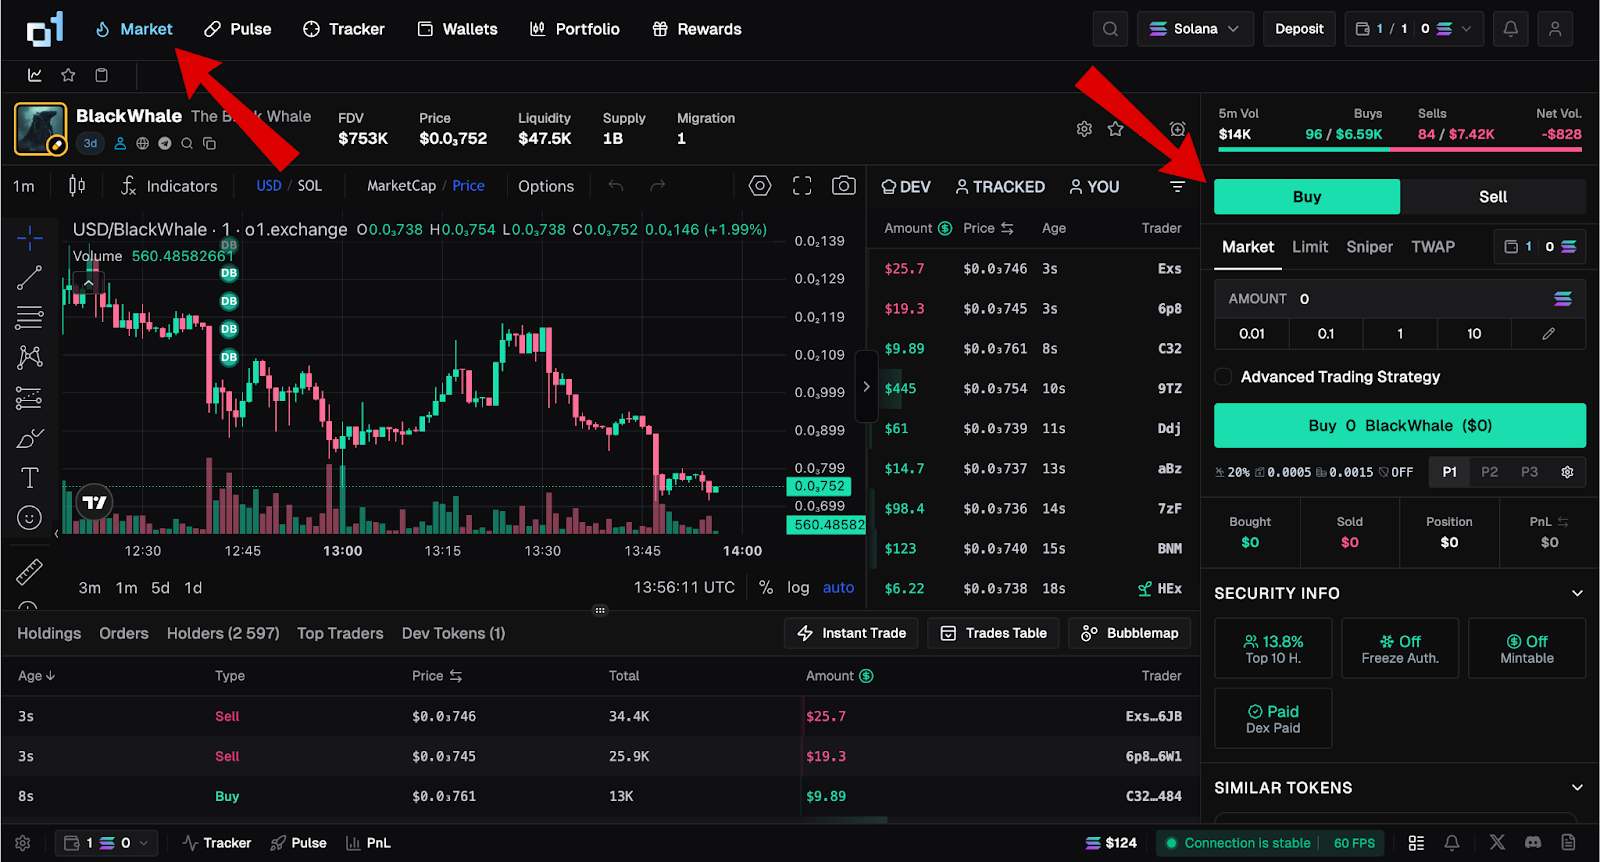Select the text annotation tool
Screen dimensions: 1600x862
(30, 478)
